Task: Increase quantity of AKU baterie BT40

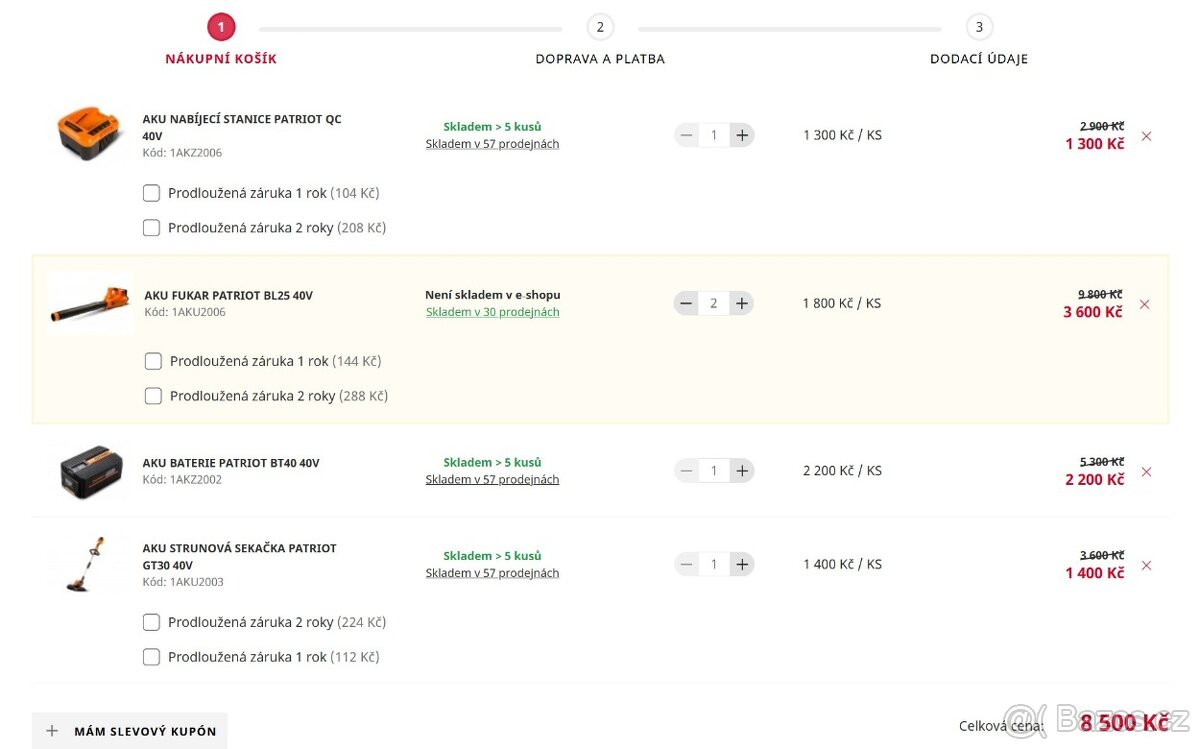Action: (741, 471)
